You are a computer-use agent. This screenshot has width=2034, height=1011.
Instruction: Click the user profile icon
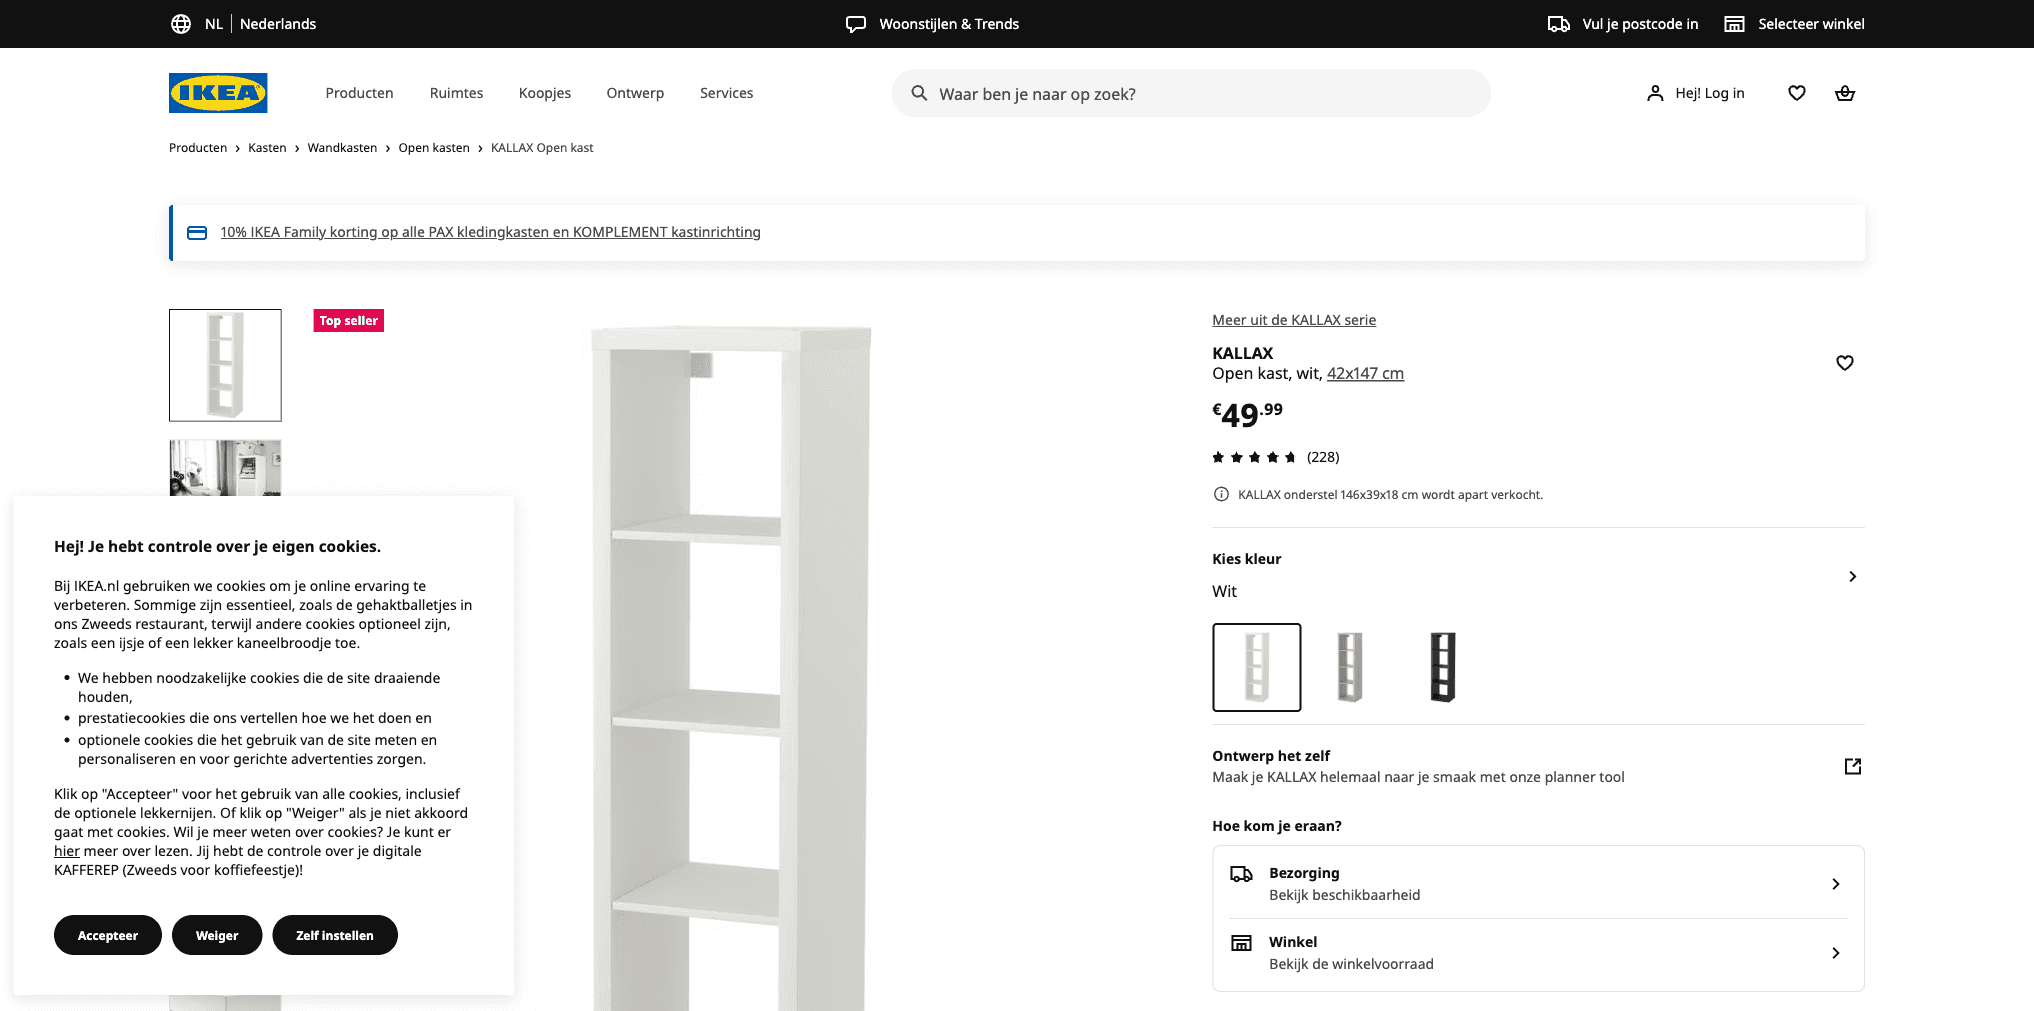1655,93
